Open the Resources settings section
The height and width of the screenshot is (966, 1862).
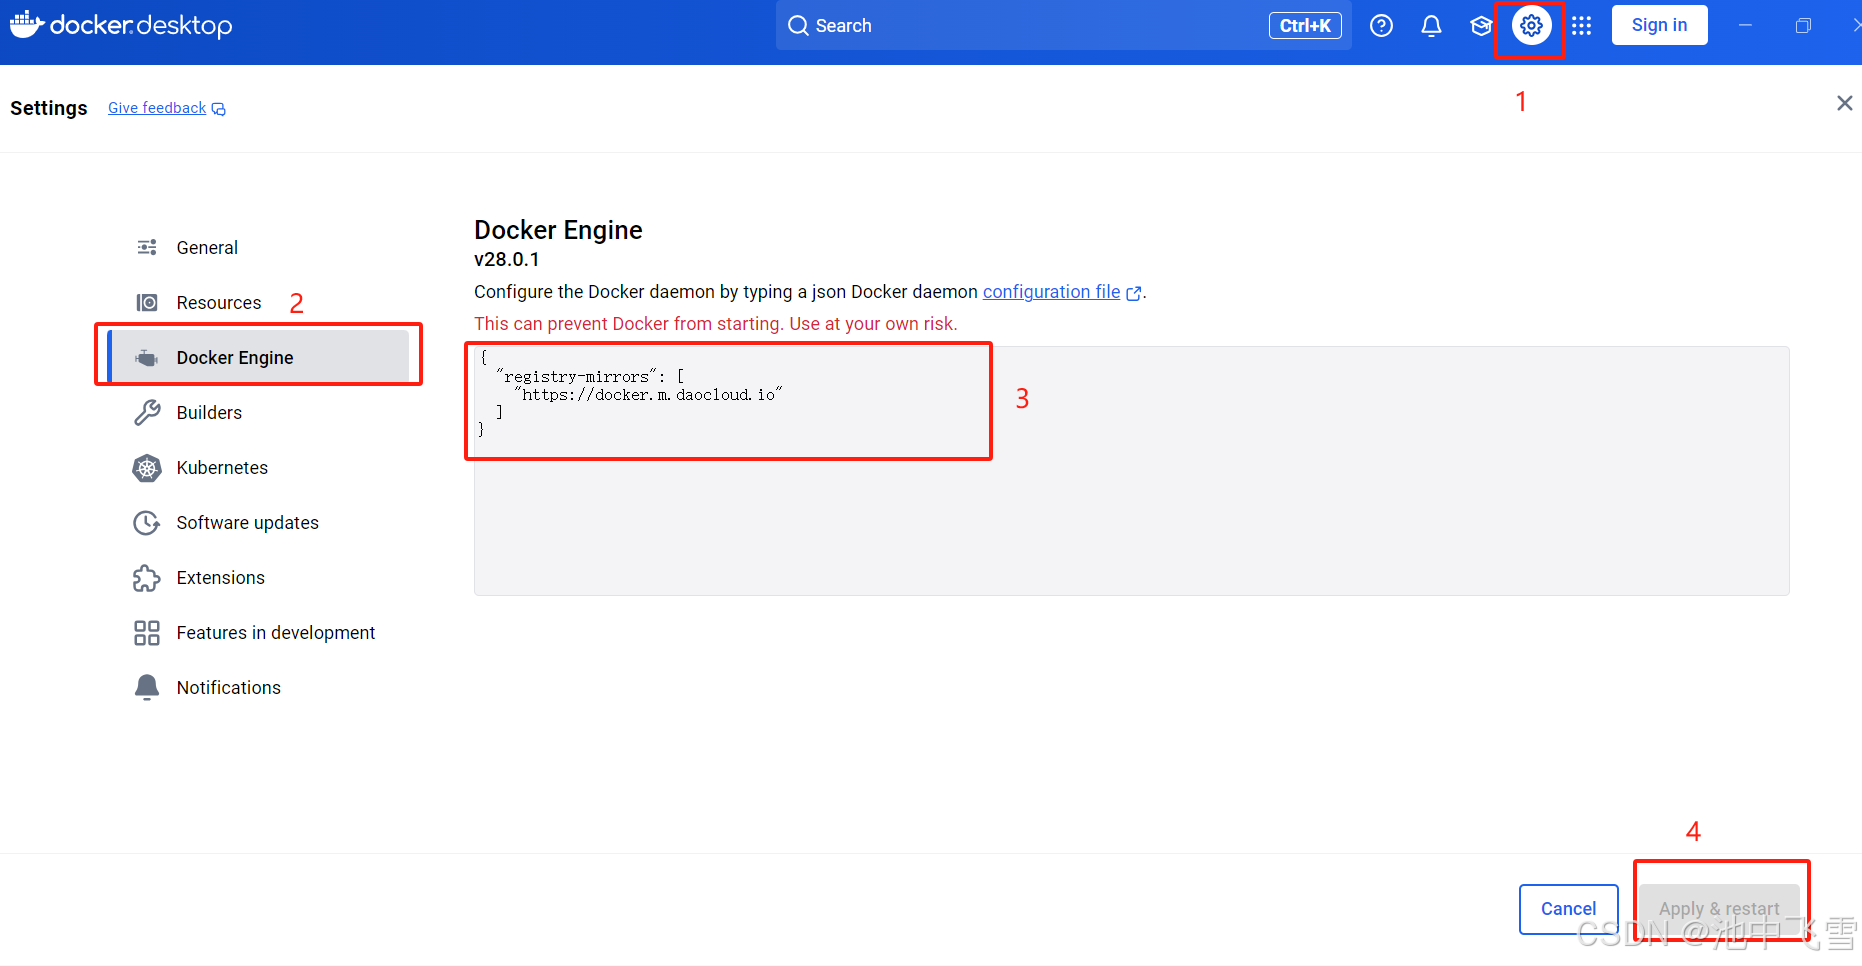258,302
